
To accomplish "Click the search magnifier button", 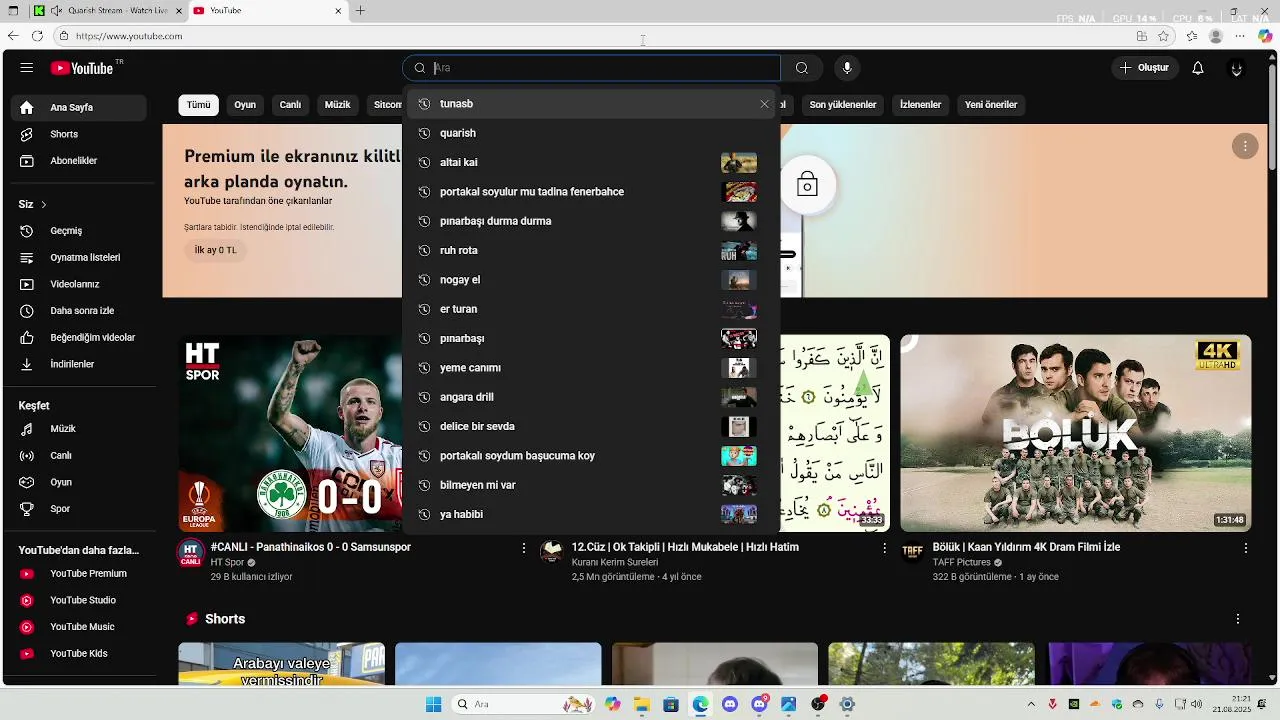I will pyautogui.click(x=802, y=68).
